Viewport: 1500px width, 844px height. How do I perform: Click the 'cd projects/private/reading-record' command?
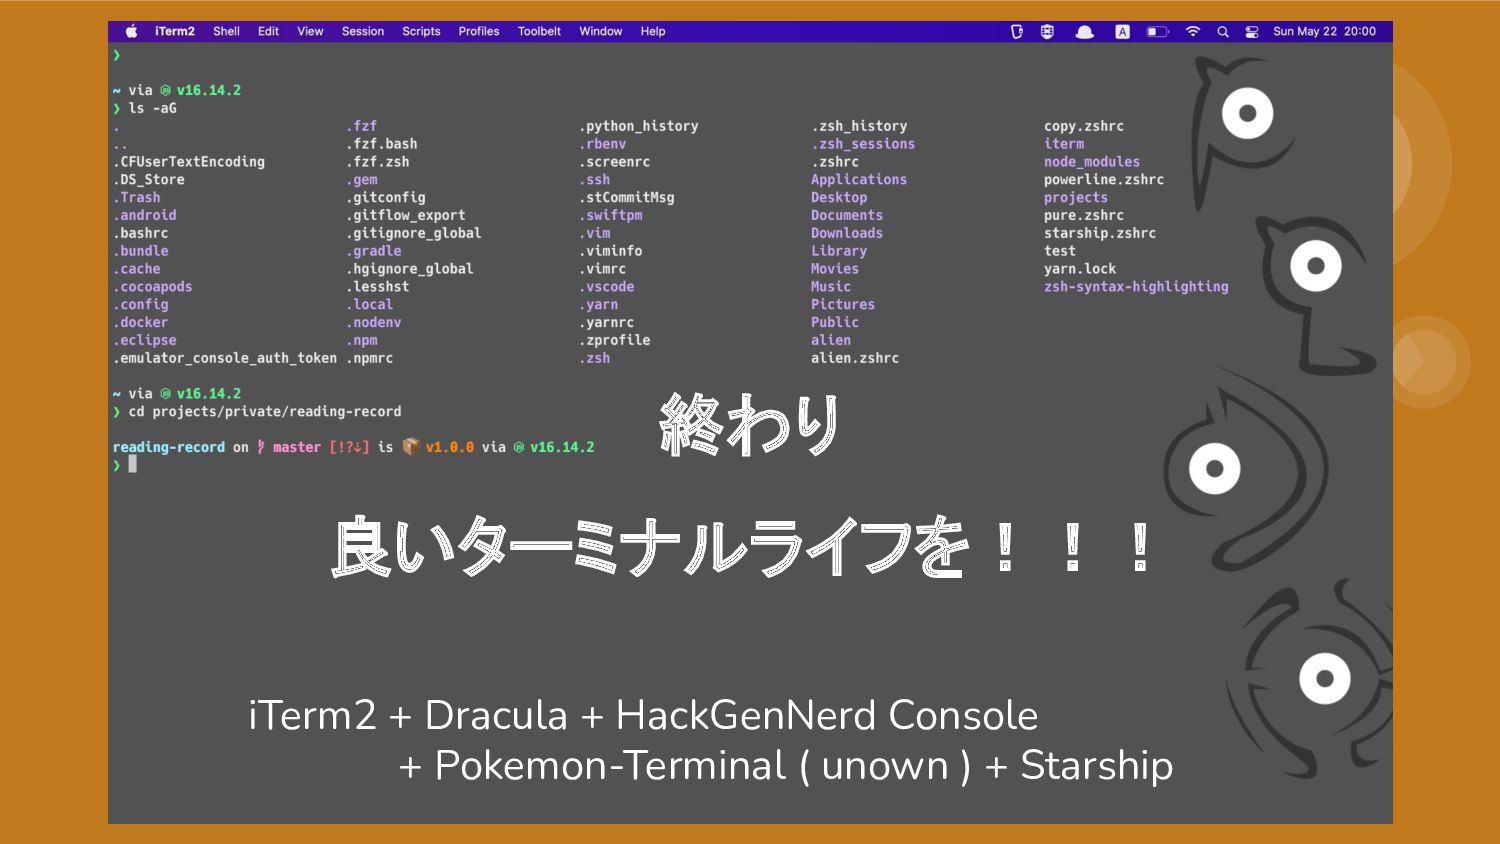[265, 412]
